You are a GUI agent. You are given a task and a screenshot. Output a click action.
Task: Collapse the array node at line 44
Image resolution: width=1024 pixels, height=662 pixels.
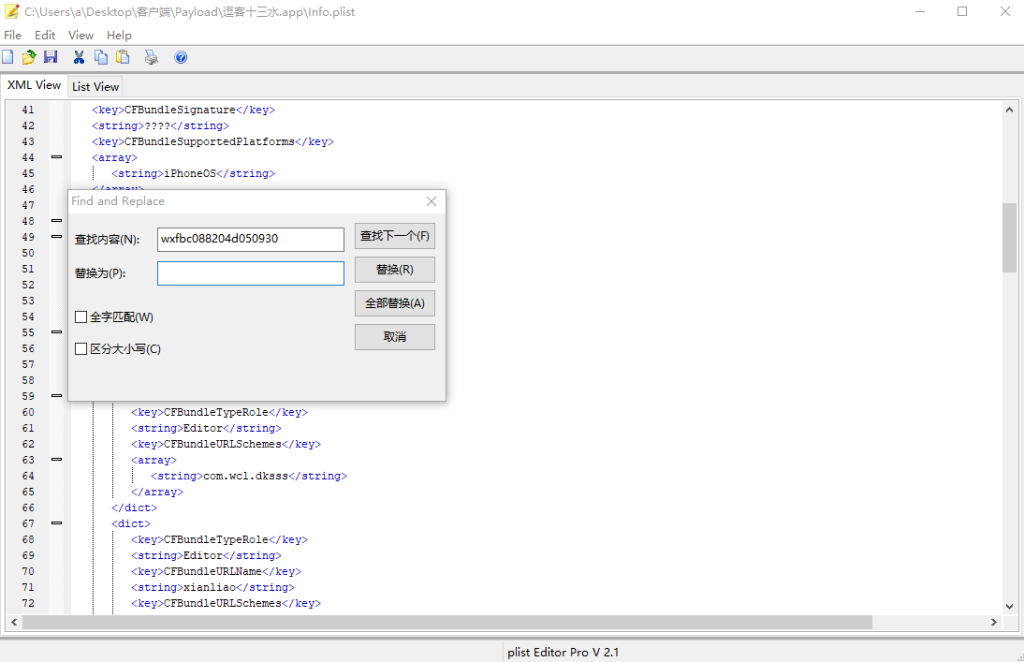tap(56, 157)
